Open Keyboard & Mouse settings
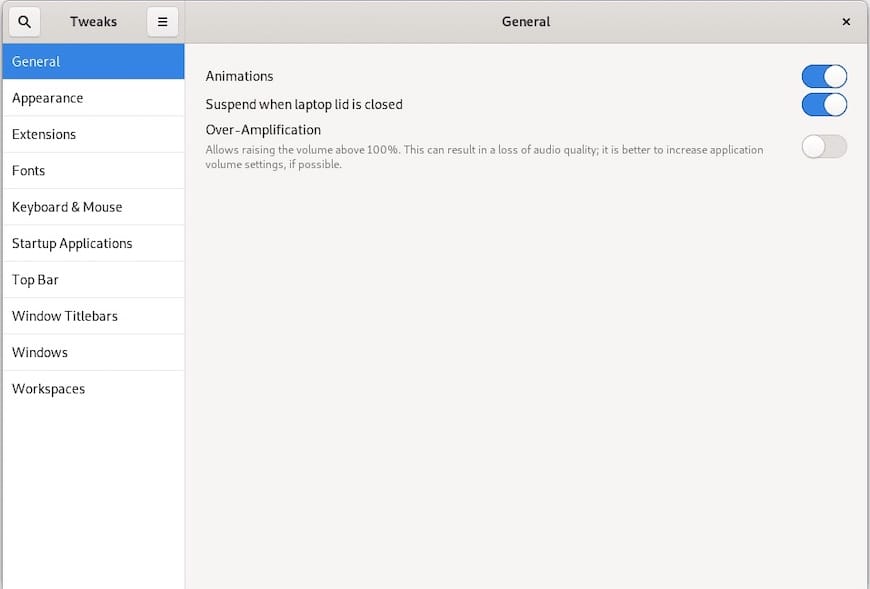The width and height of the screenshot is (870, 589). pyautogui.click(x=93, y=207)
